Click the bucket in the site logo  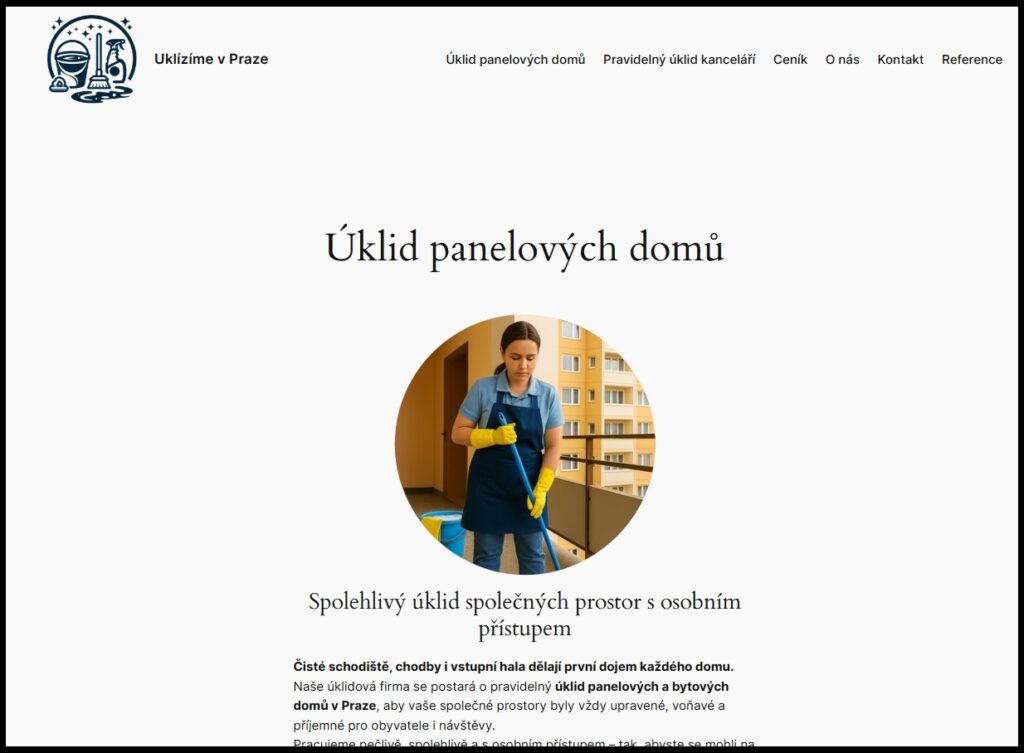(x=72, y=62)
